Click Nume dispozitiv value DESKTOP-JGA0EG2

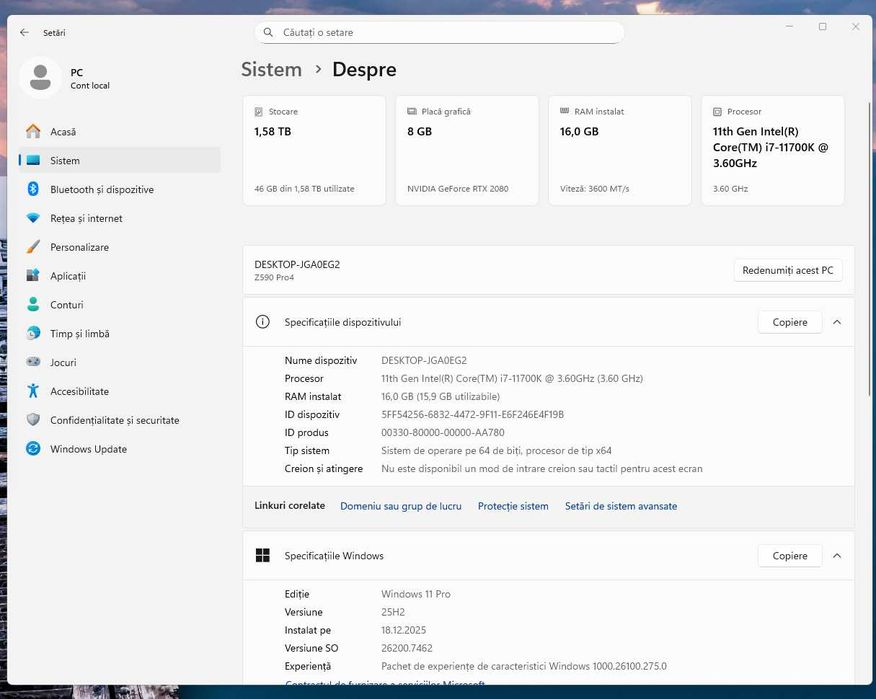point(424,360)
